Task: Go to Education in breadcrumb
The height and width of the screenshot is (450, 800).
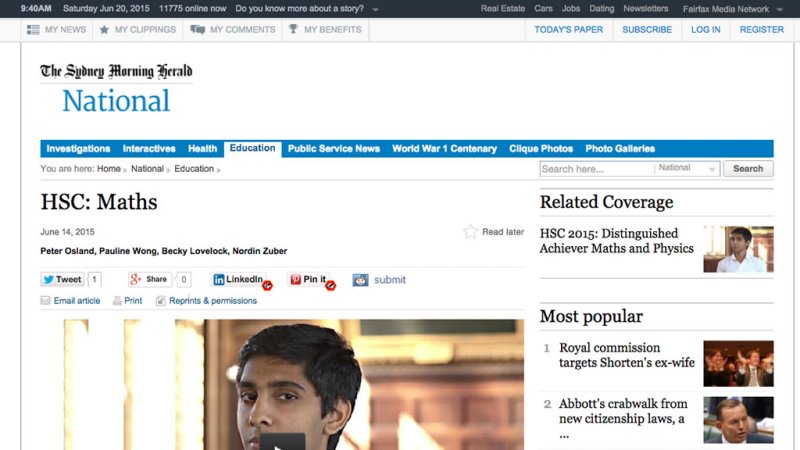Action: 194,168
